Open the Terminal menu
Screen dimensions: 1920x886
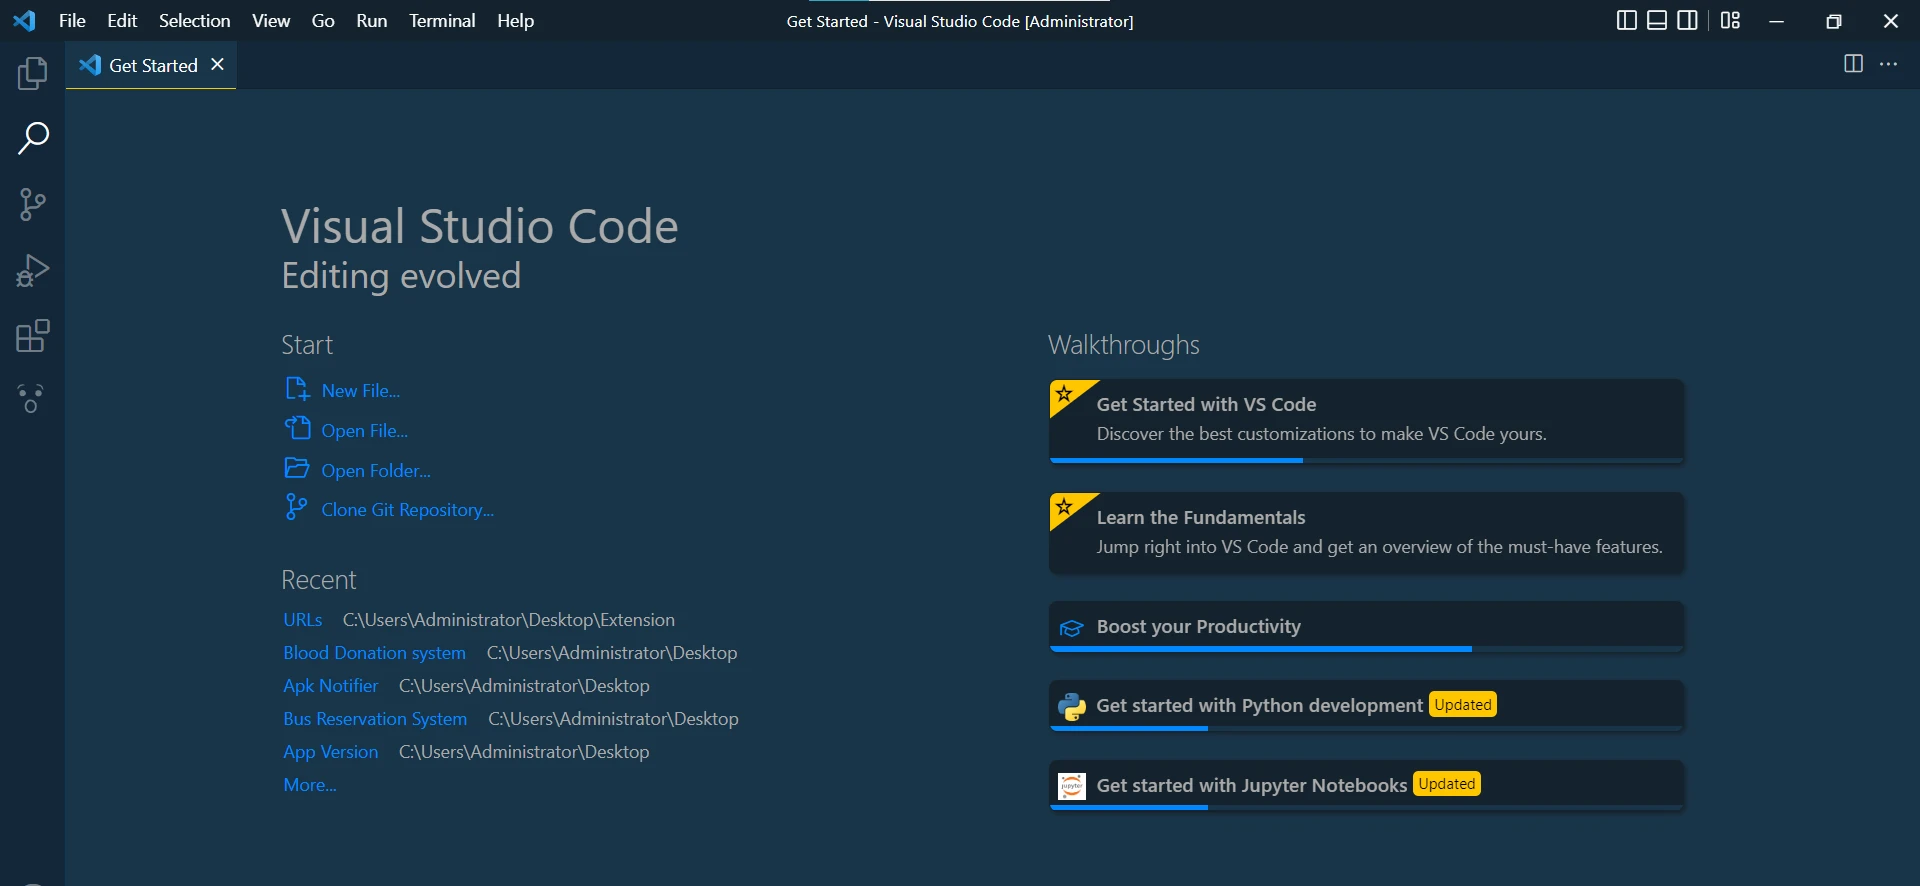442,21
